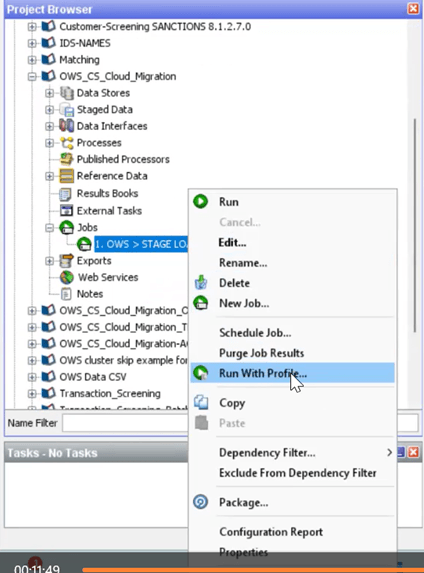
Task: Expand the Processes node
Action: click(49, 143)
